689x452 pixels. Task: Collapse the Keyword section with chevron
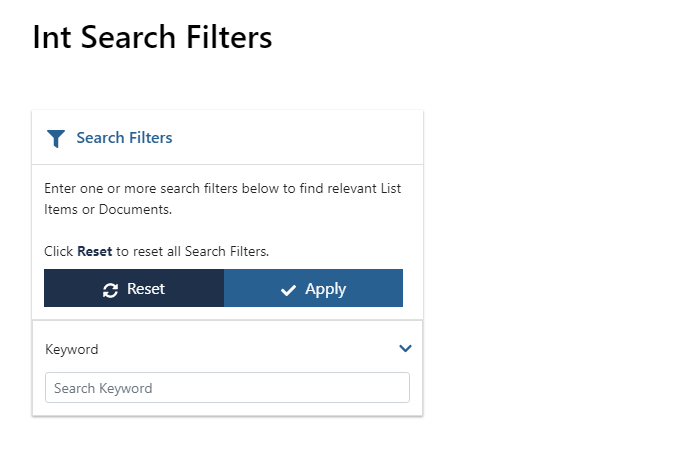click(405, 348)
